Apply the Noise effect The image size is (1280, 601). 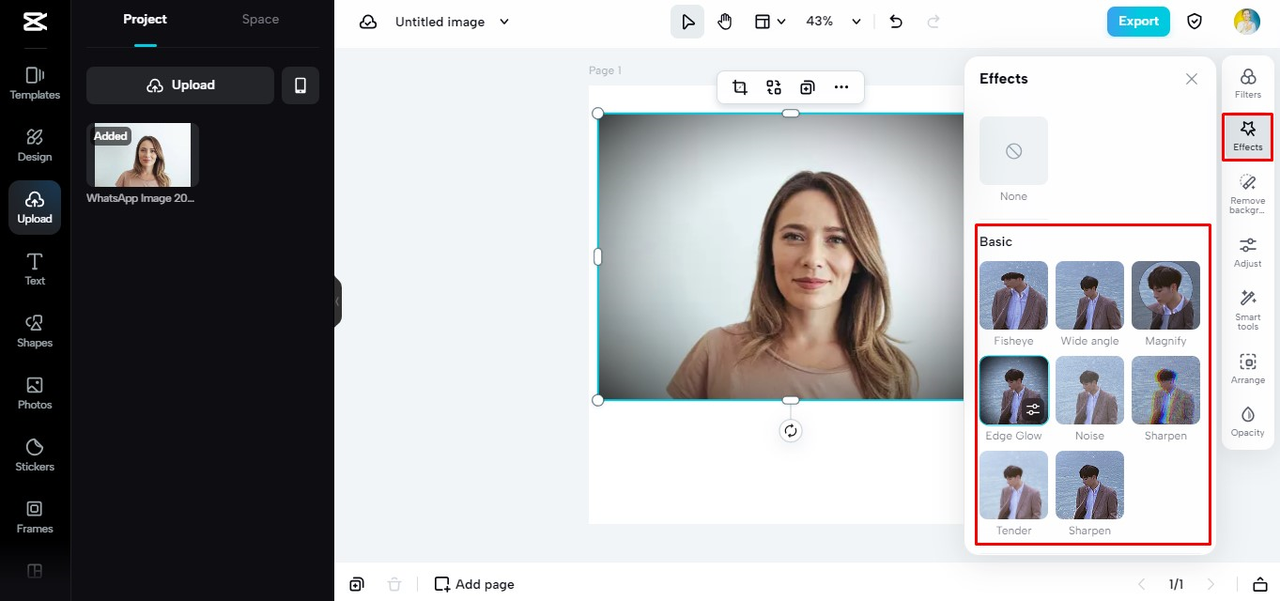(x=1090, y=390)
